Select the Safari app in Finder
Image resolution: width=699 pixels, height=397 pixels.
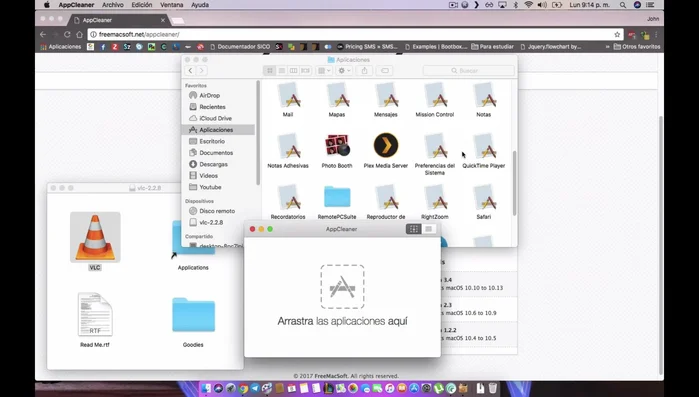(x=484, y=197)
